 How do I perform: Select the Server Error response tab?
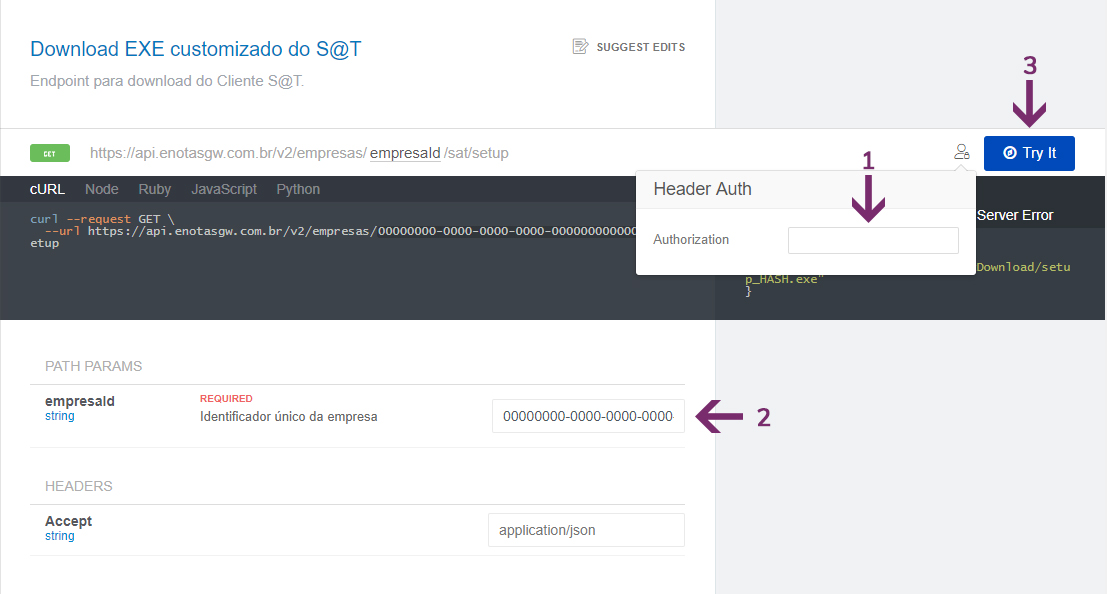(1017, 214)
